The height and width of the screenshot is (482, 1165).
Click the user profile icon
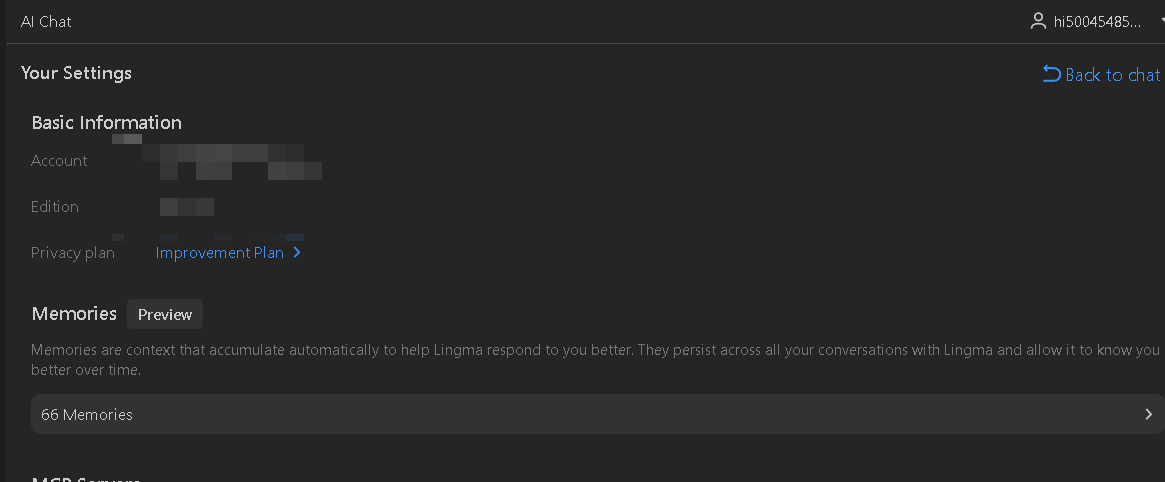1038,22
